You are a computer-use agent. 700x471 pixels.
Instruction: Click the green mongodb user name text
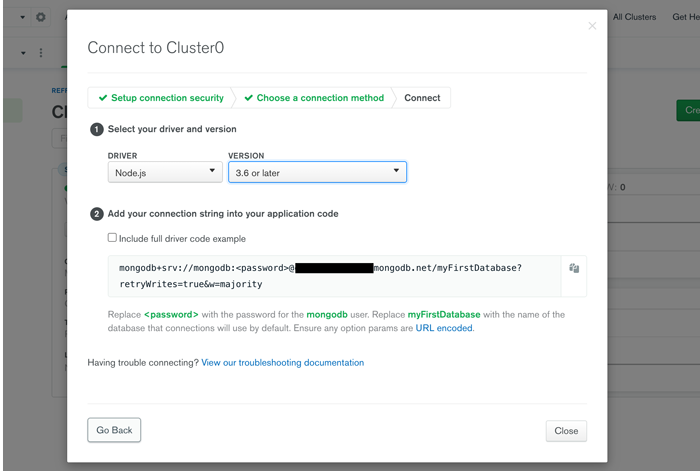click(x=327, y=315)
